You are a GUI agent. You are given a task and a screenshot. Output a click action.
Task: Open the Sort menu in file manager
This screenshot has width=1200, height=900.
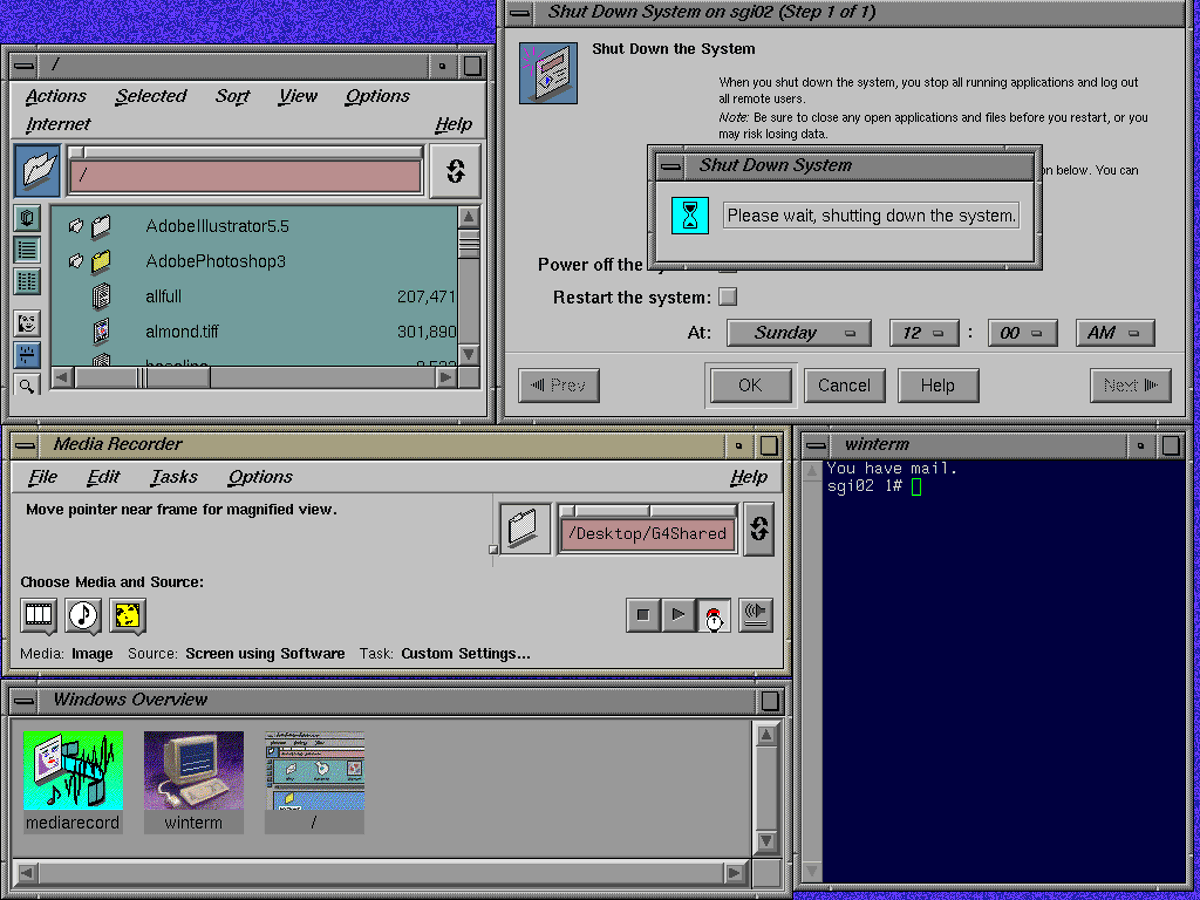[232, 97]
